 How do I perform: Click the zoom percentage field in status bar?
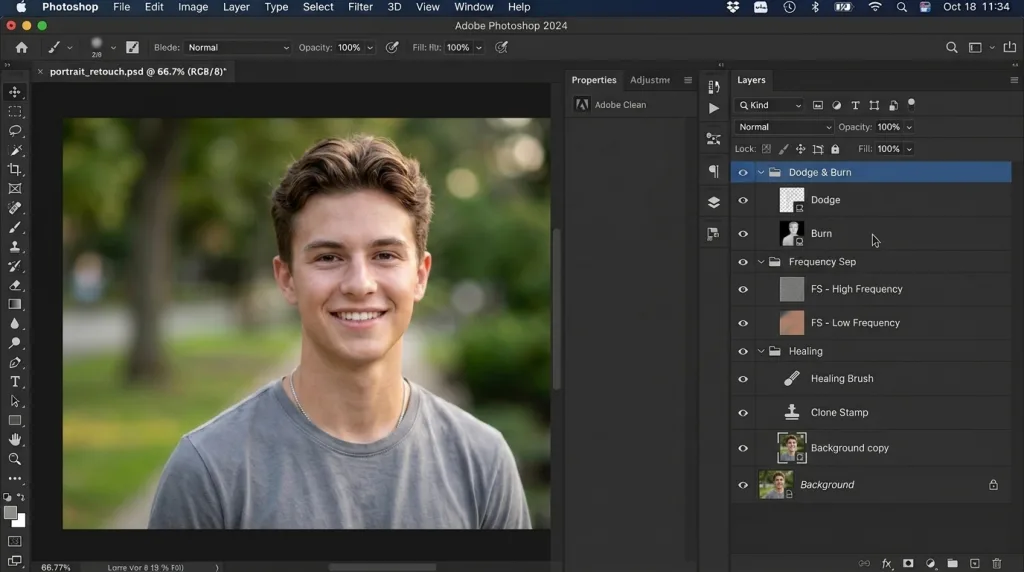[56, 567]
